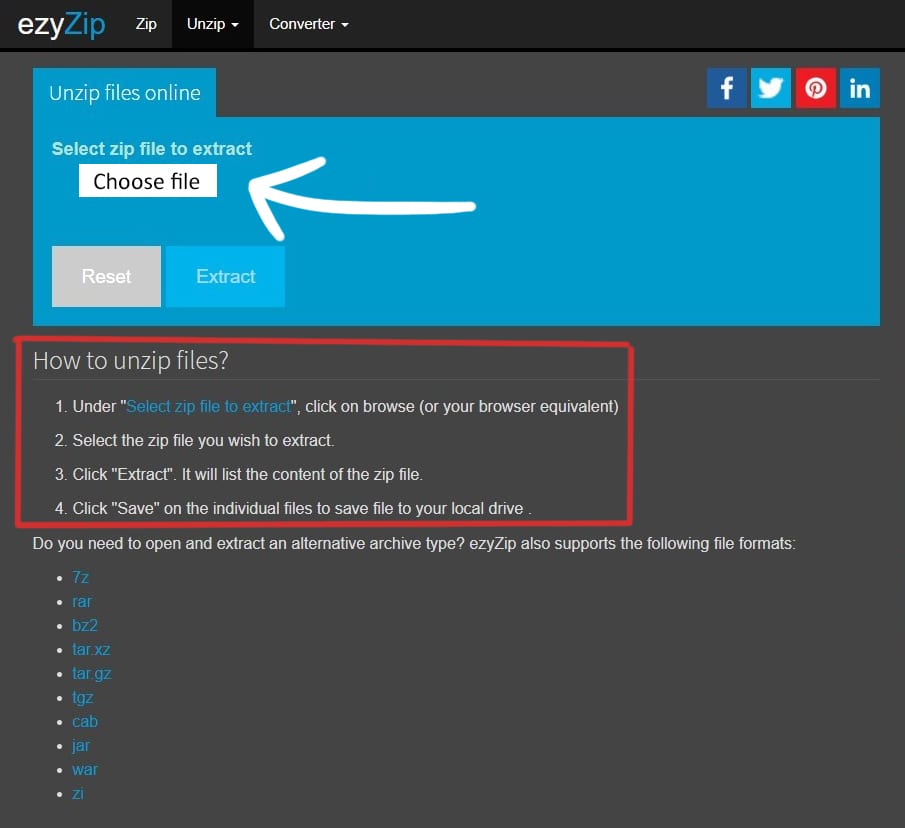This screenshot has height=828, width=905.
Task: Expand the Converter dropdown menu
Action: point(308,24)
